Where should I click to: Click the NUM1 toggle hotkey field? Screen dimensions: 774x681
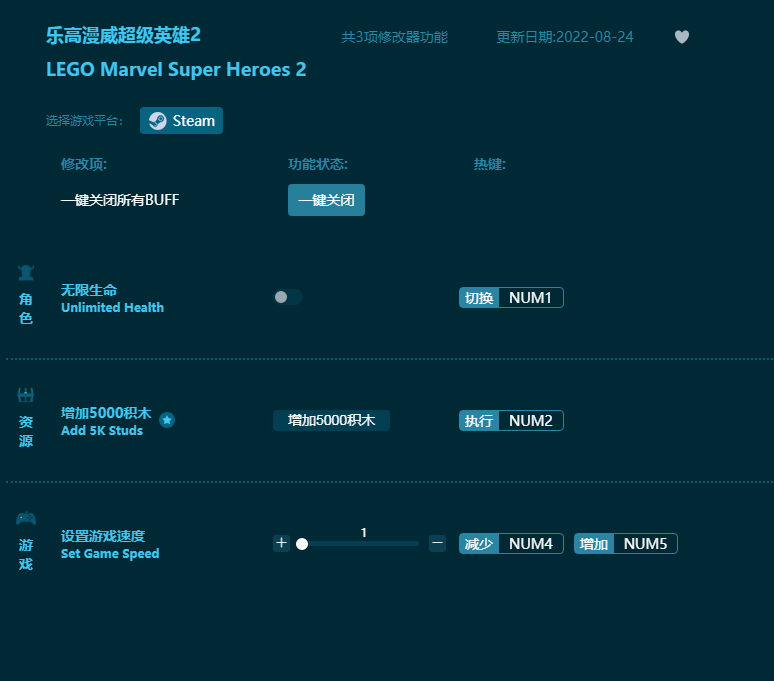531,298
